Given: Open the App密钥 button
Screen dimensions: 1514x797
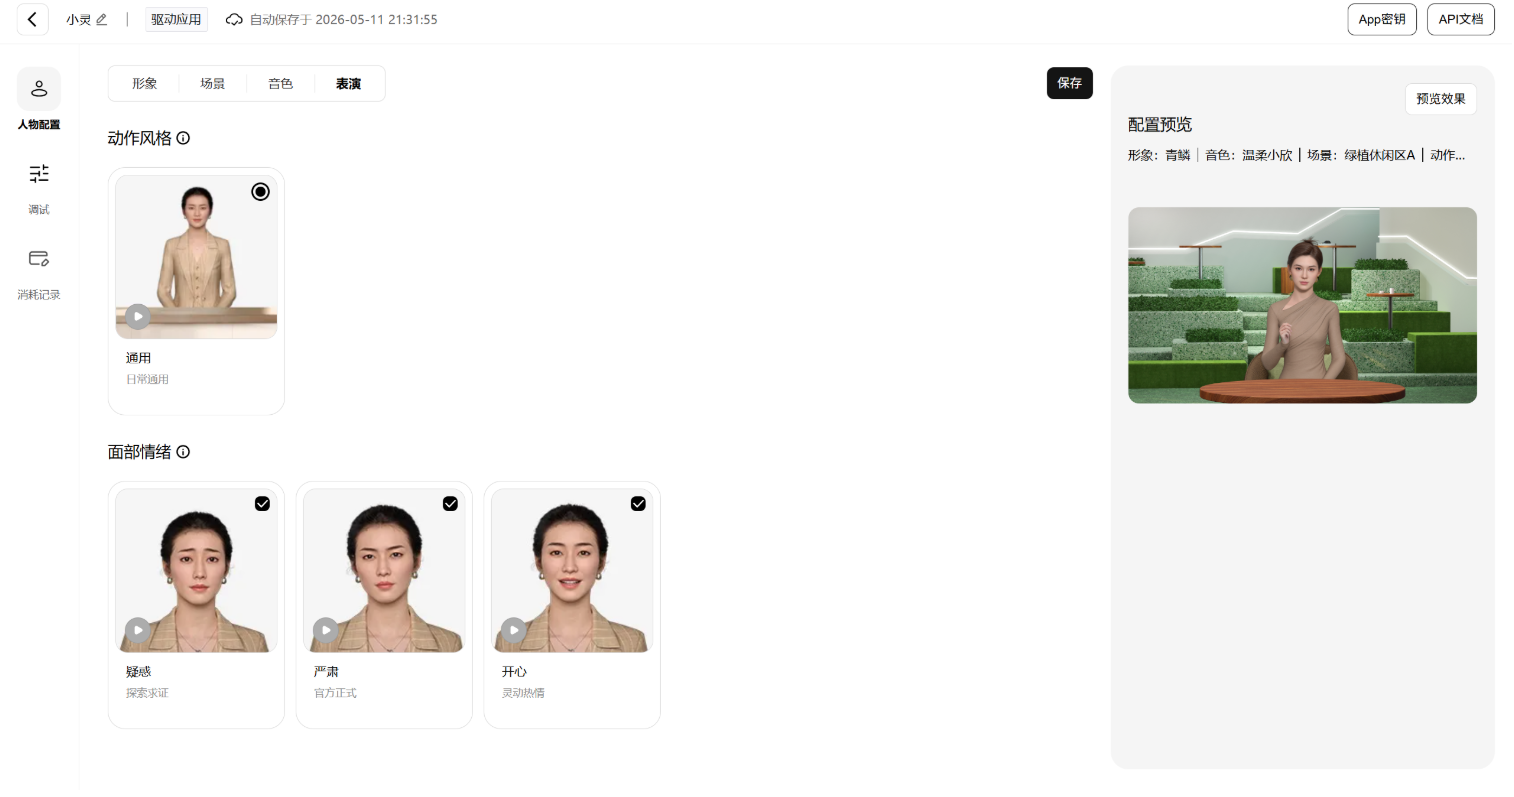Looking at the screenshot, I should click(1382, 19).
